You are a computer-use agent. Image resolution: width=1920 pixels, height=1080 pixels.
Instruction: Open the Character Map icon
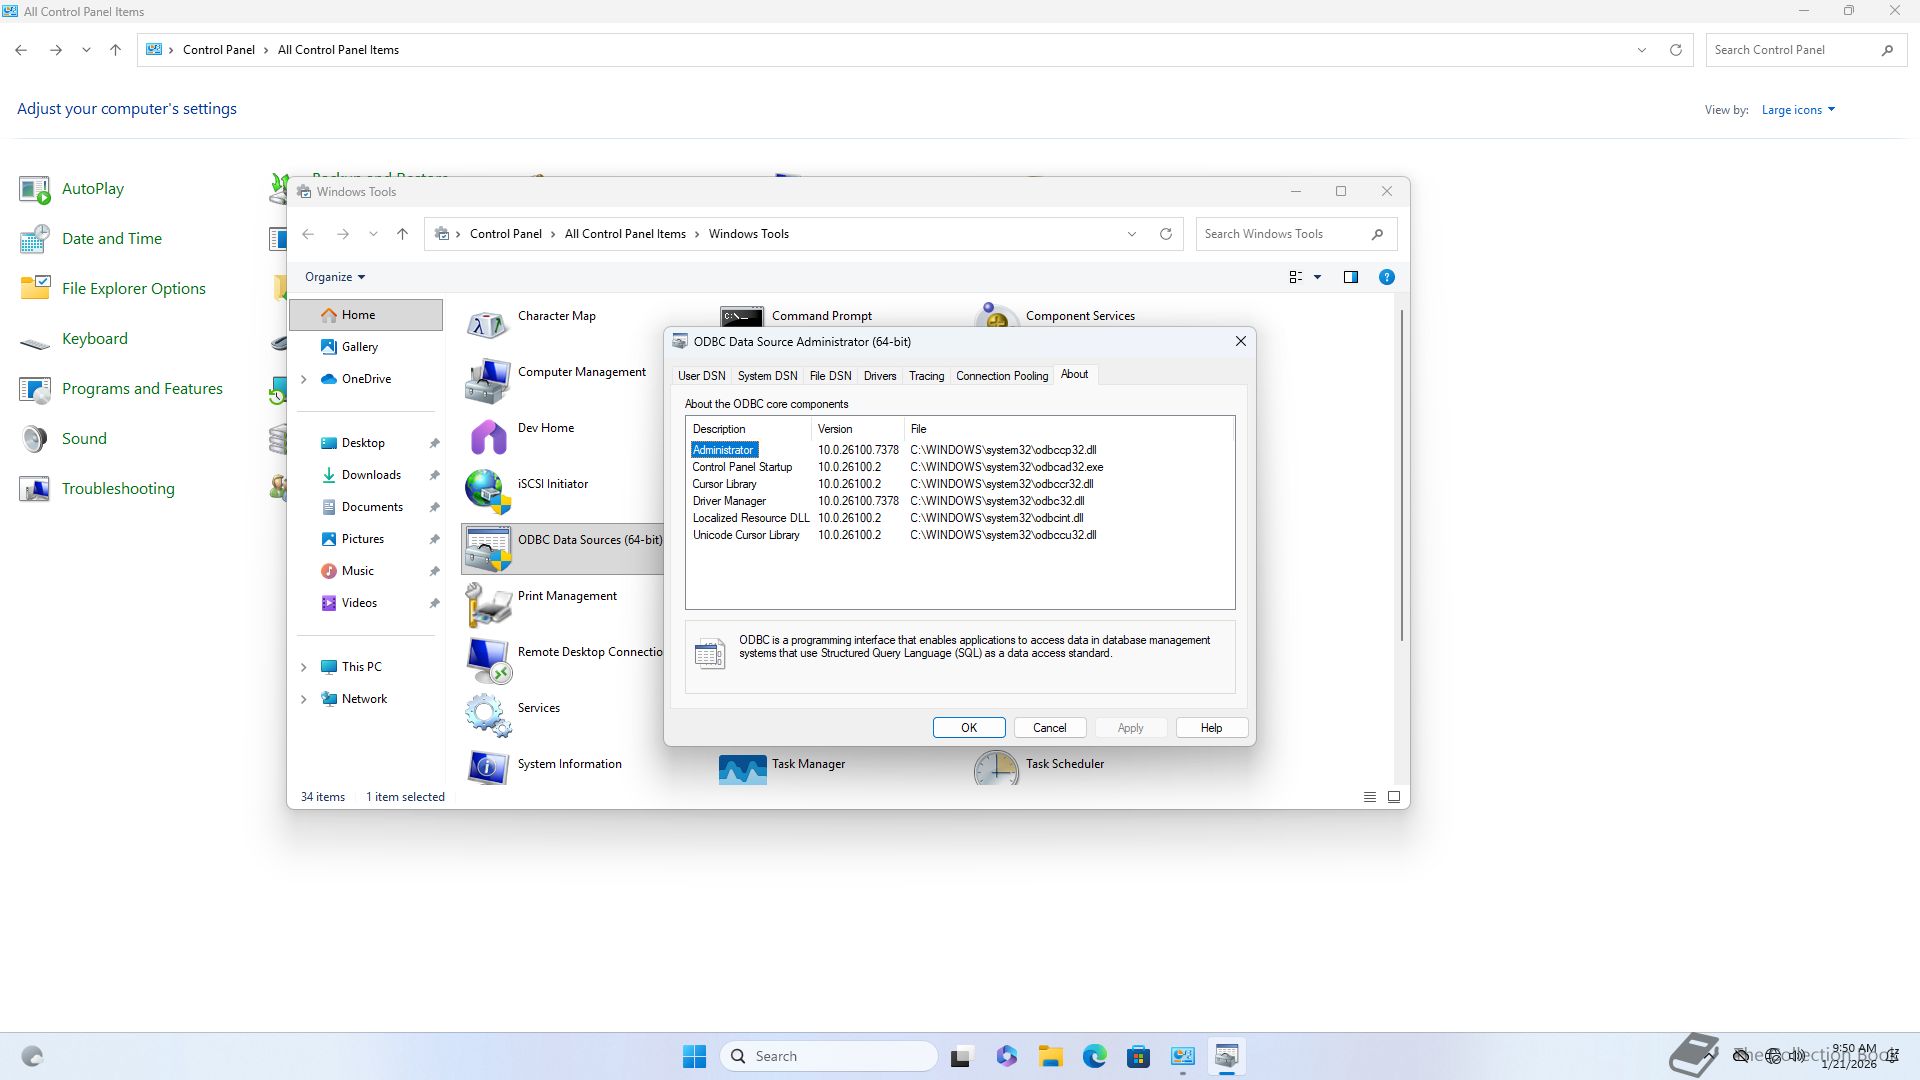487,324
